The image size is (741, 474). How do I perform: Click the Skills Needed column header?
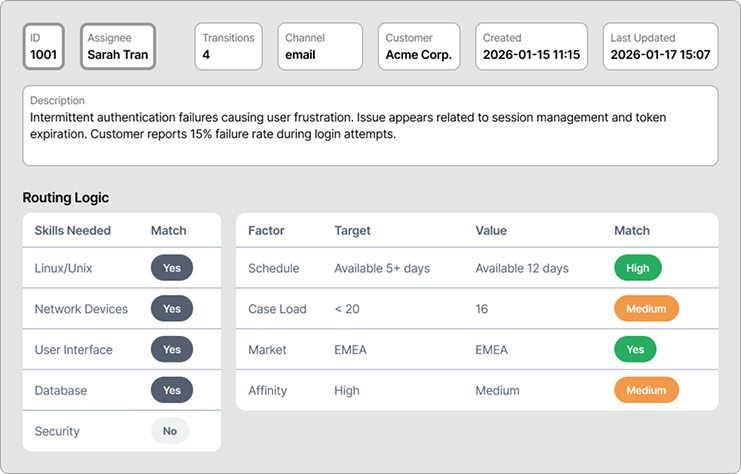pyautogui.click(x=73, y=231)
